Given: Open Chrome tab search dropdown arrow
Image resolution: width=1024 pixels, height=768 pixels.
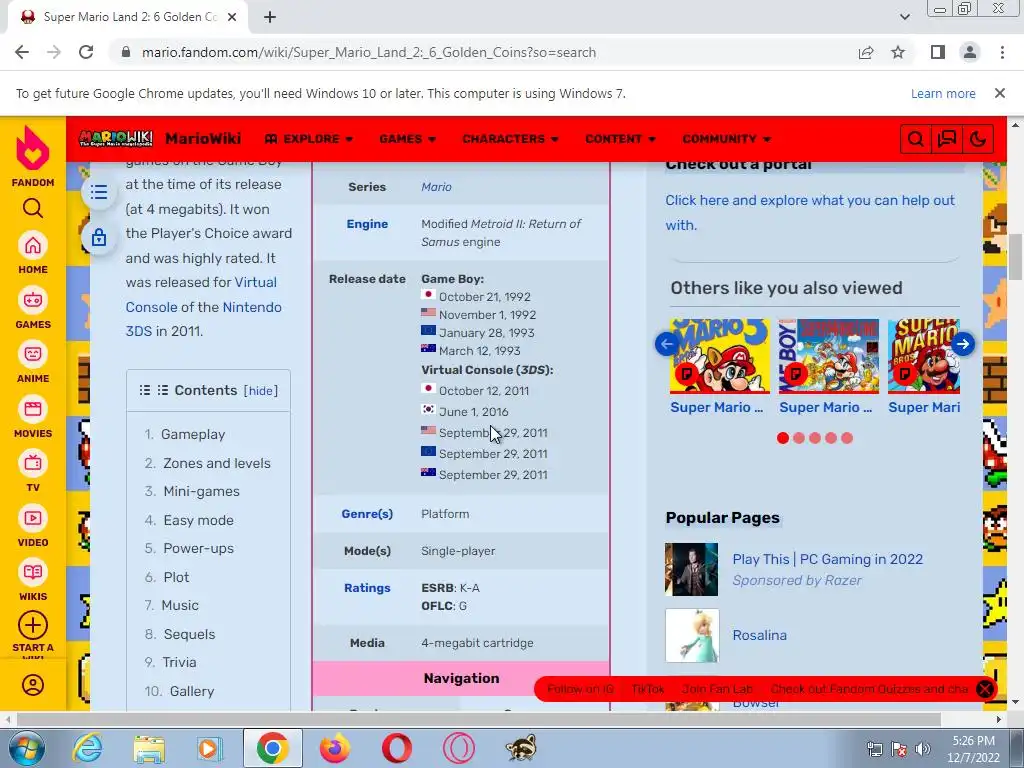Looking at the screenshot, I should pos(904,17).
